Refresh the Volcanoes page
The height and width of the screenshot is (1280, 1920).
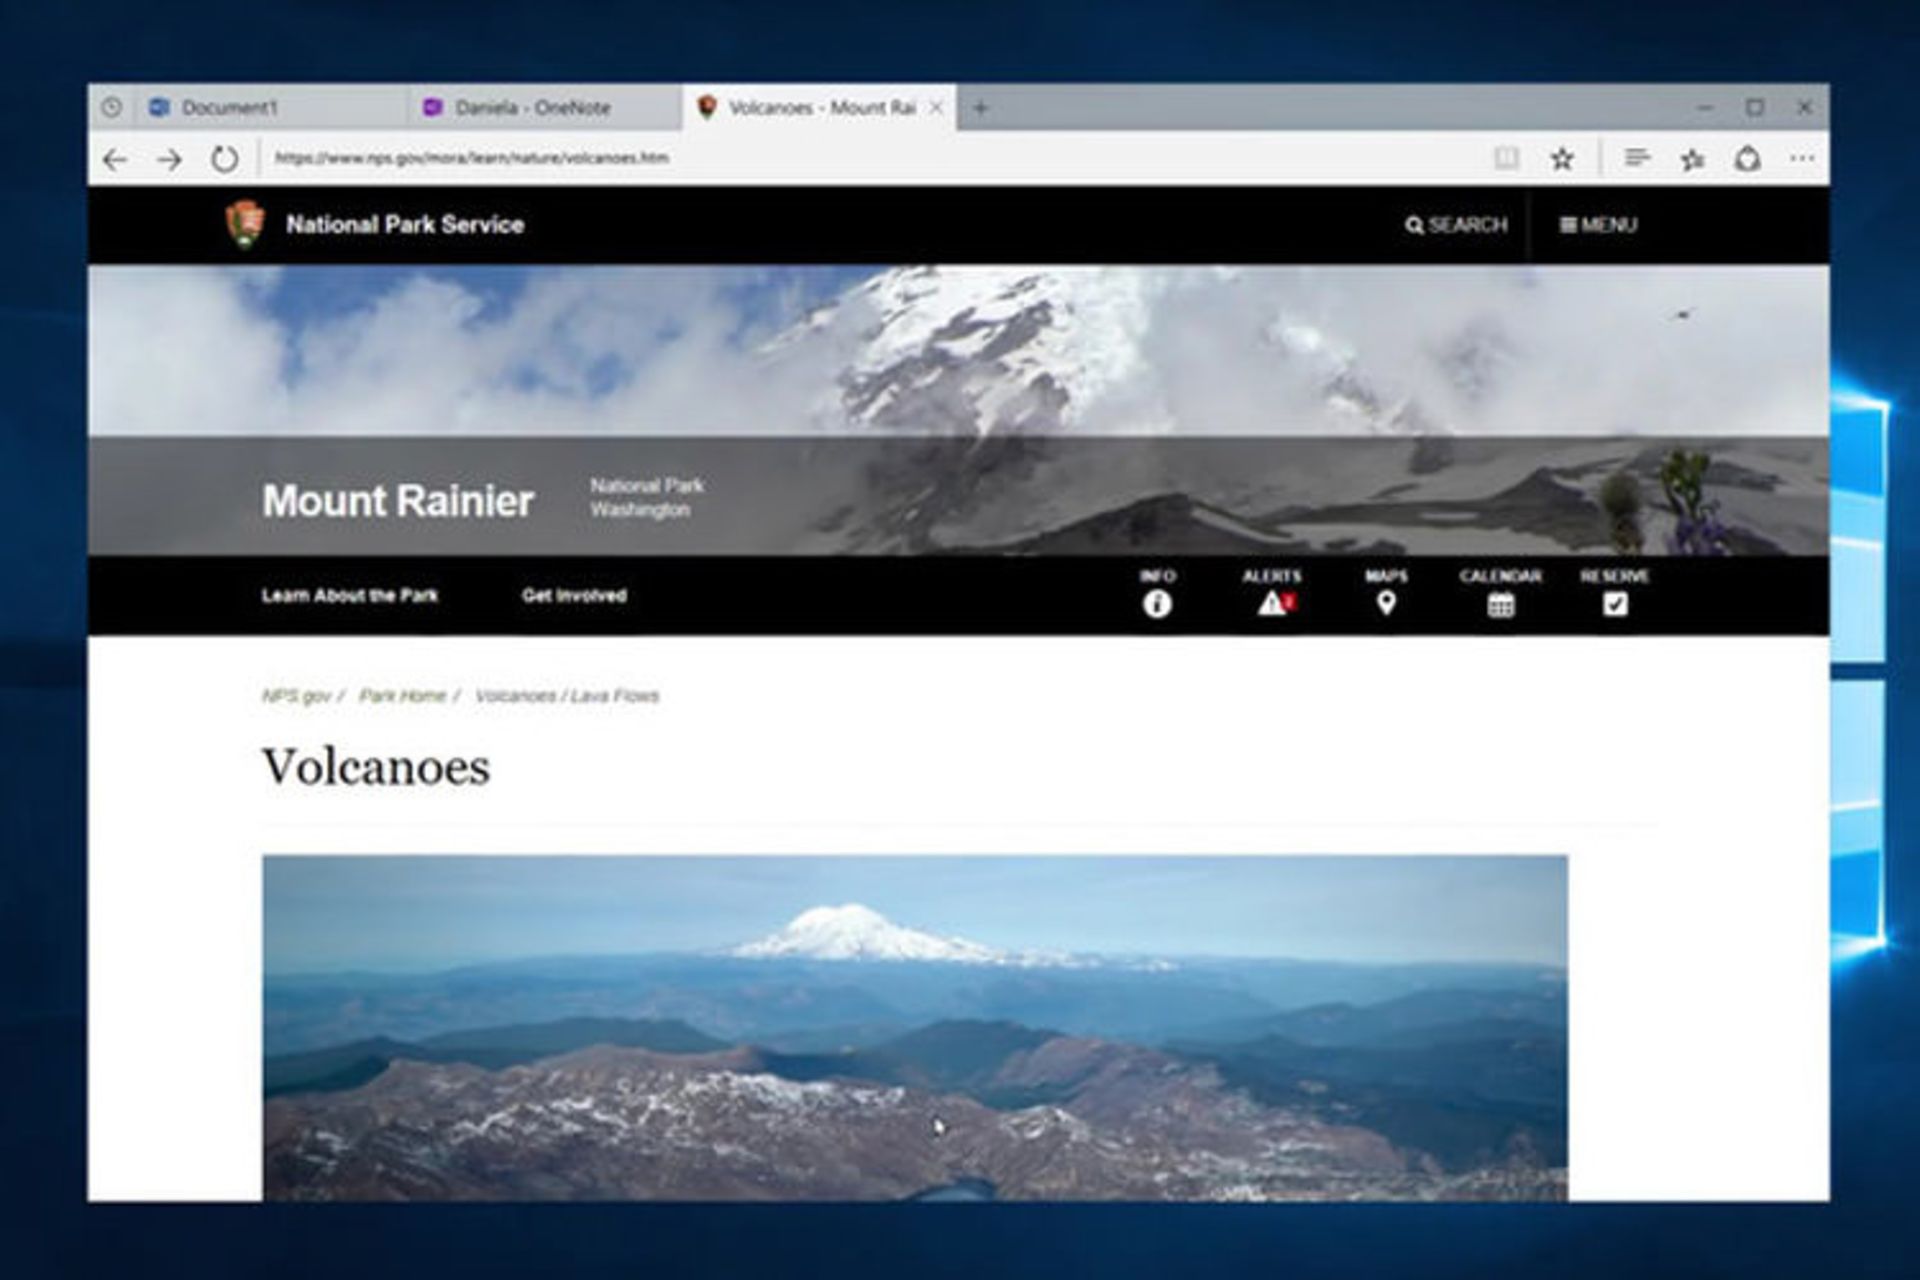[225, 159]
